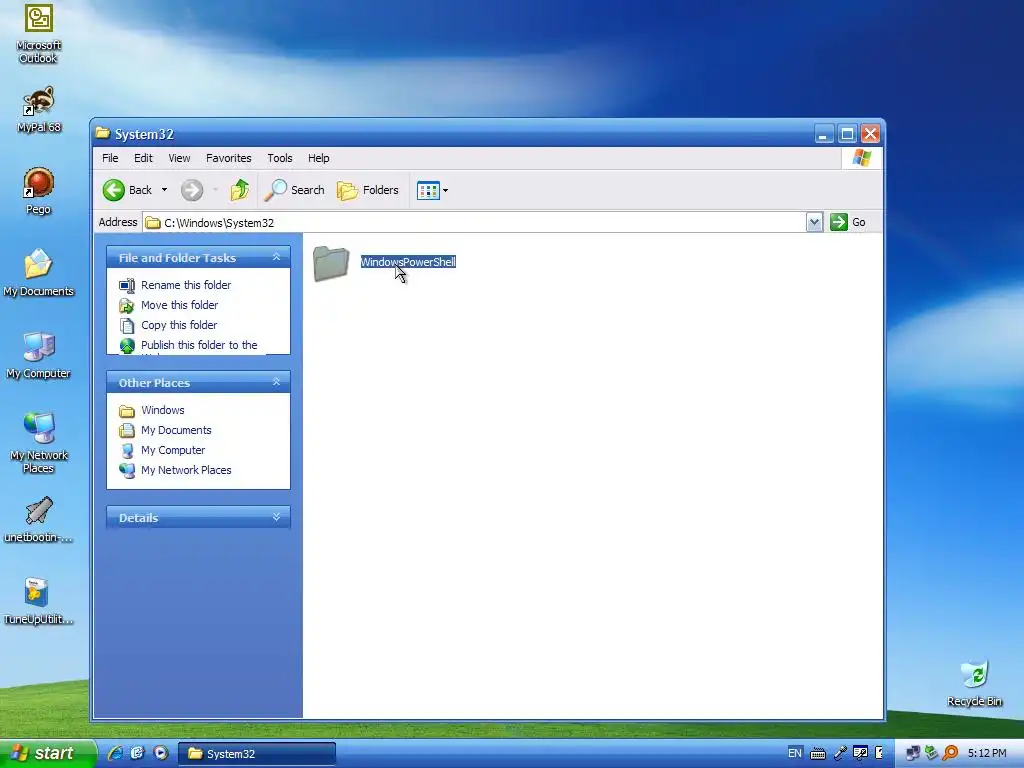
Task: Open the View menu
Action: 179,158
